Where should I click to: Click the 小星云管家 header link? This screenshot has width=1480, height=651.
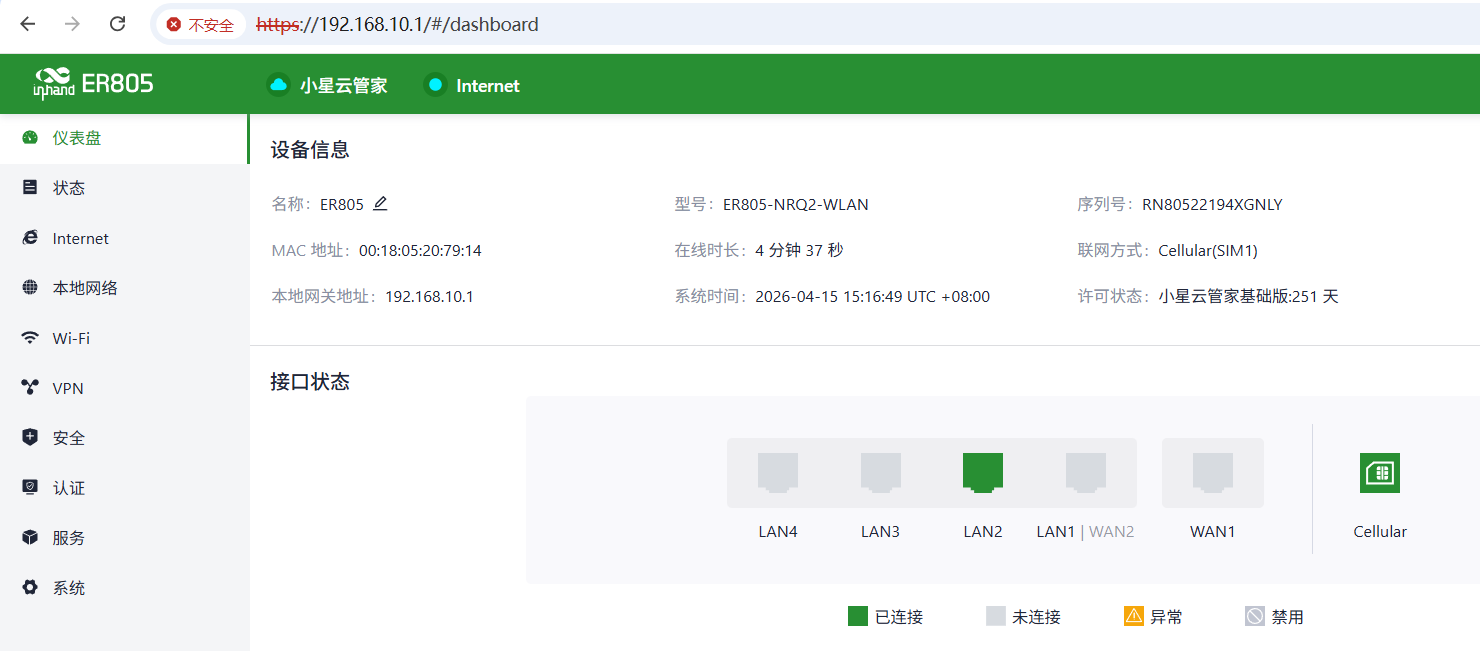pos(343,86)
